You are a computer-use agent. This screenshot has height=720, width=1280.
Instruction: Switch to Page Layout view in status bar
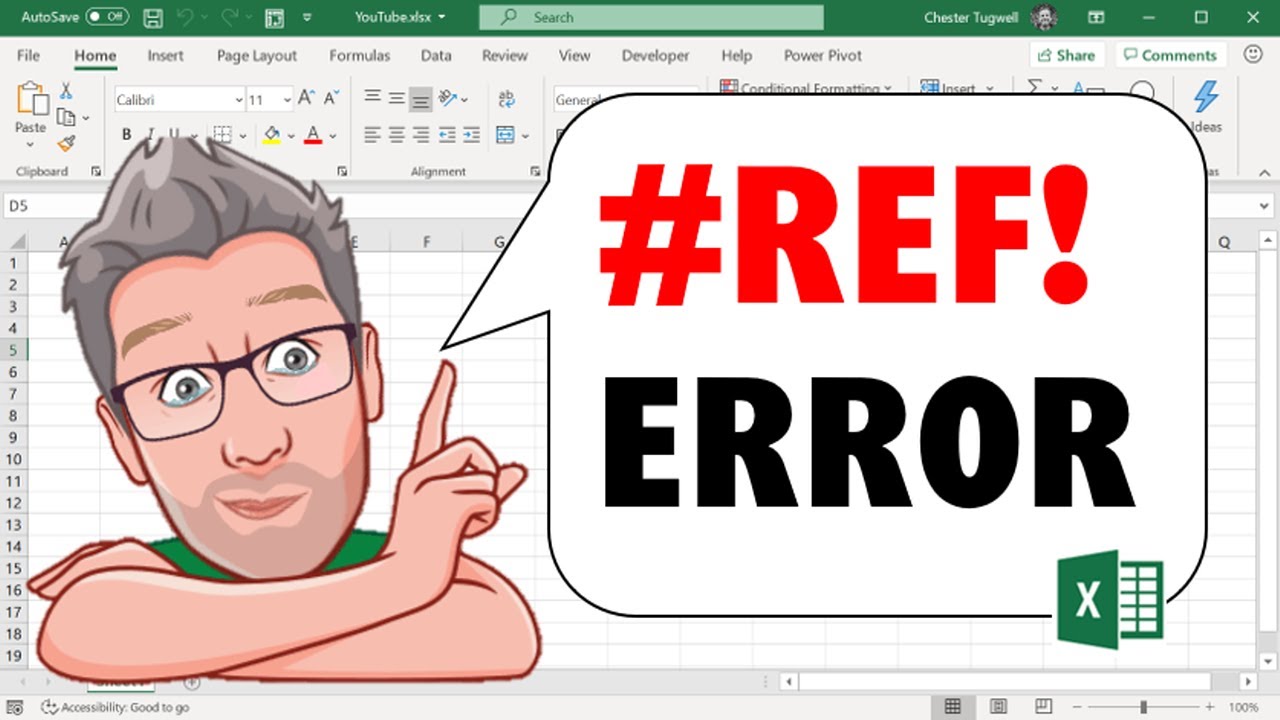point(998,707)
